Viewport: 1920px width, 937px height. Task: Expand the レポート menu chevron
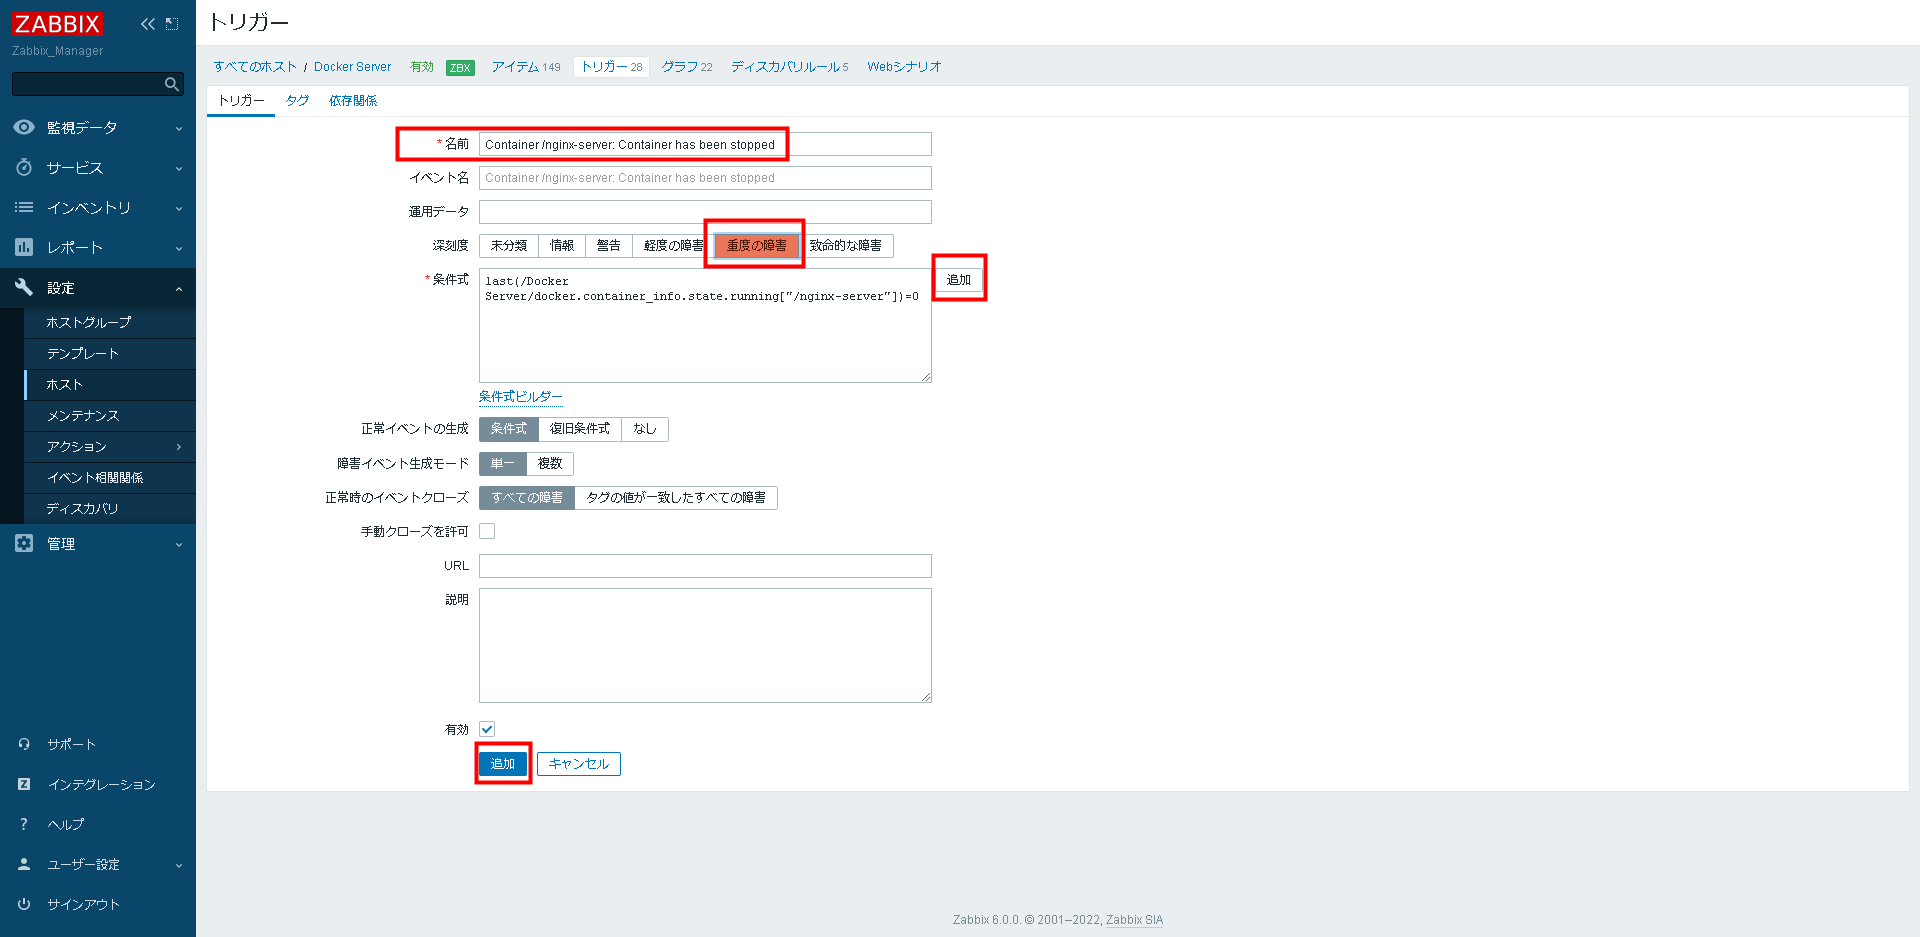point(179,248)
